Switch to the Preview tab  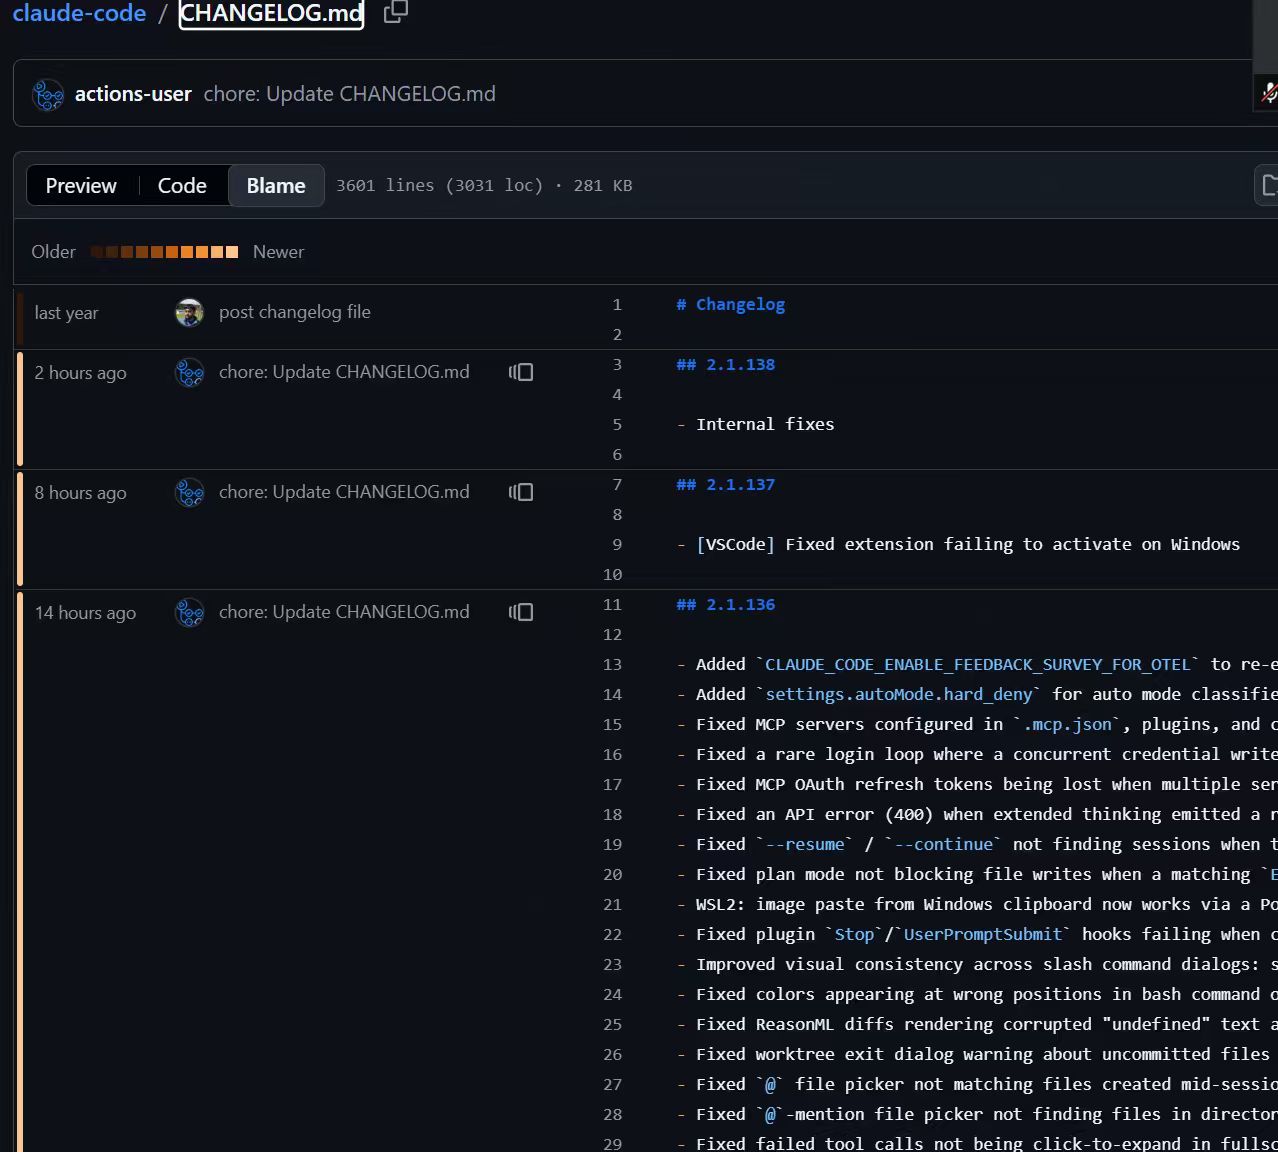tap(81, 186)
